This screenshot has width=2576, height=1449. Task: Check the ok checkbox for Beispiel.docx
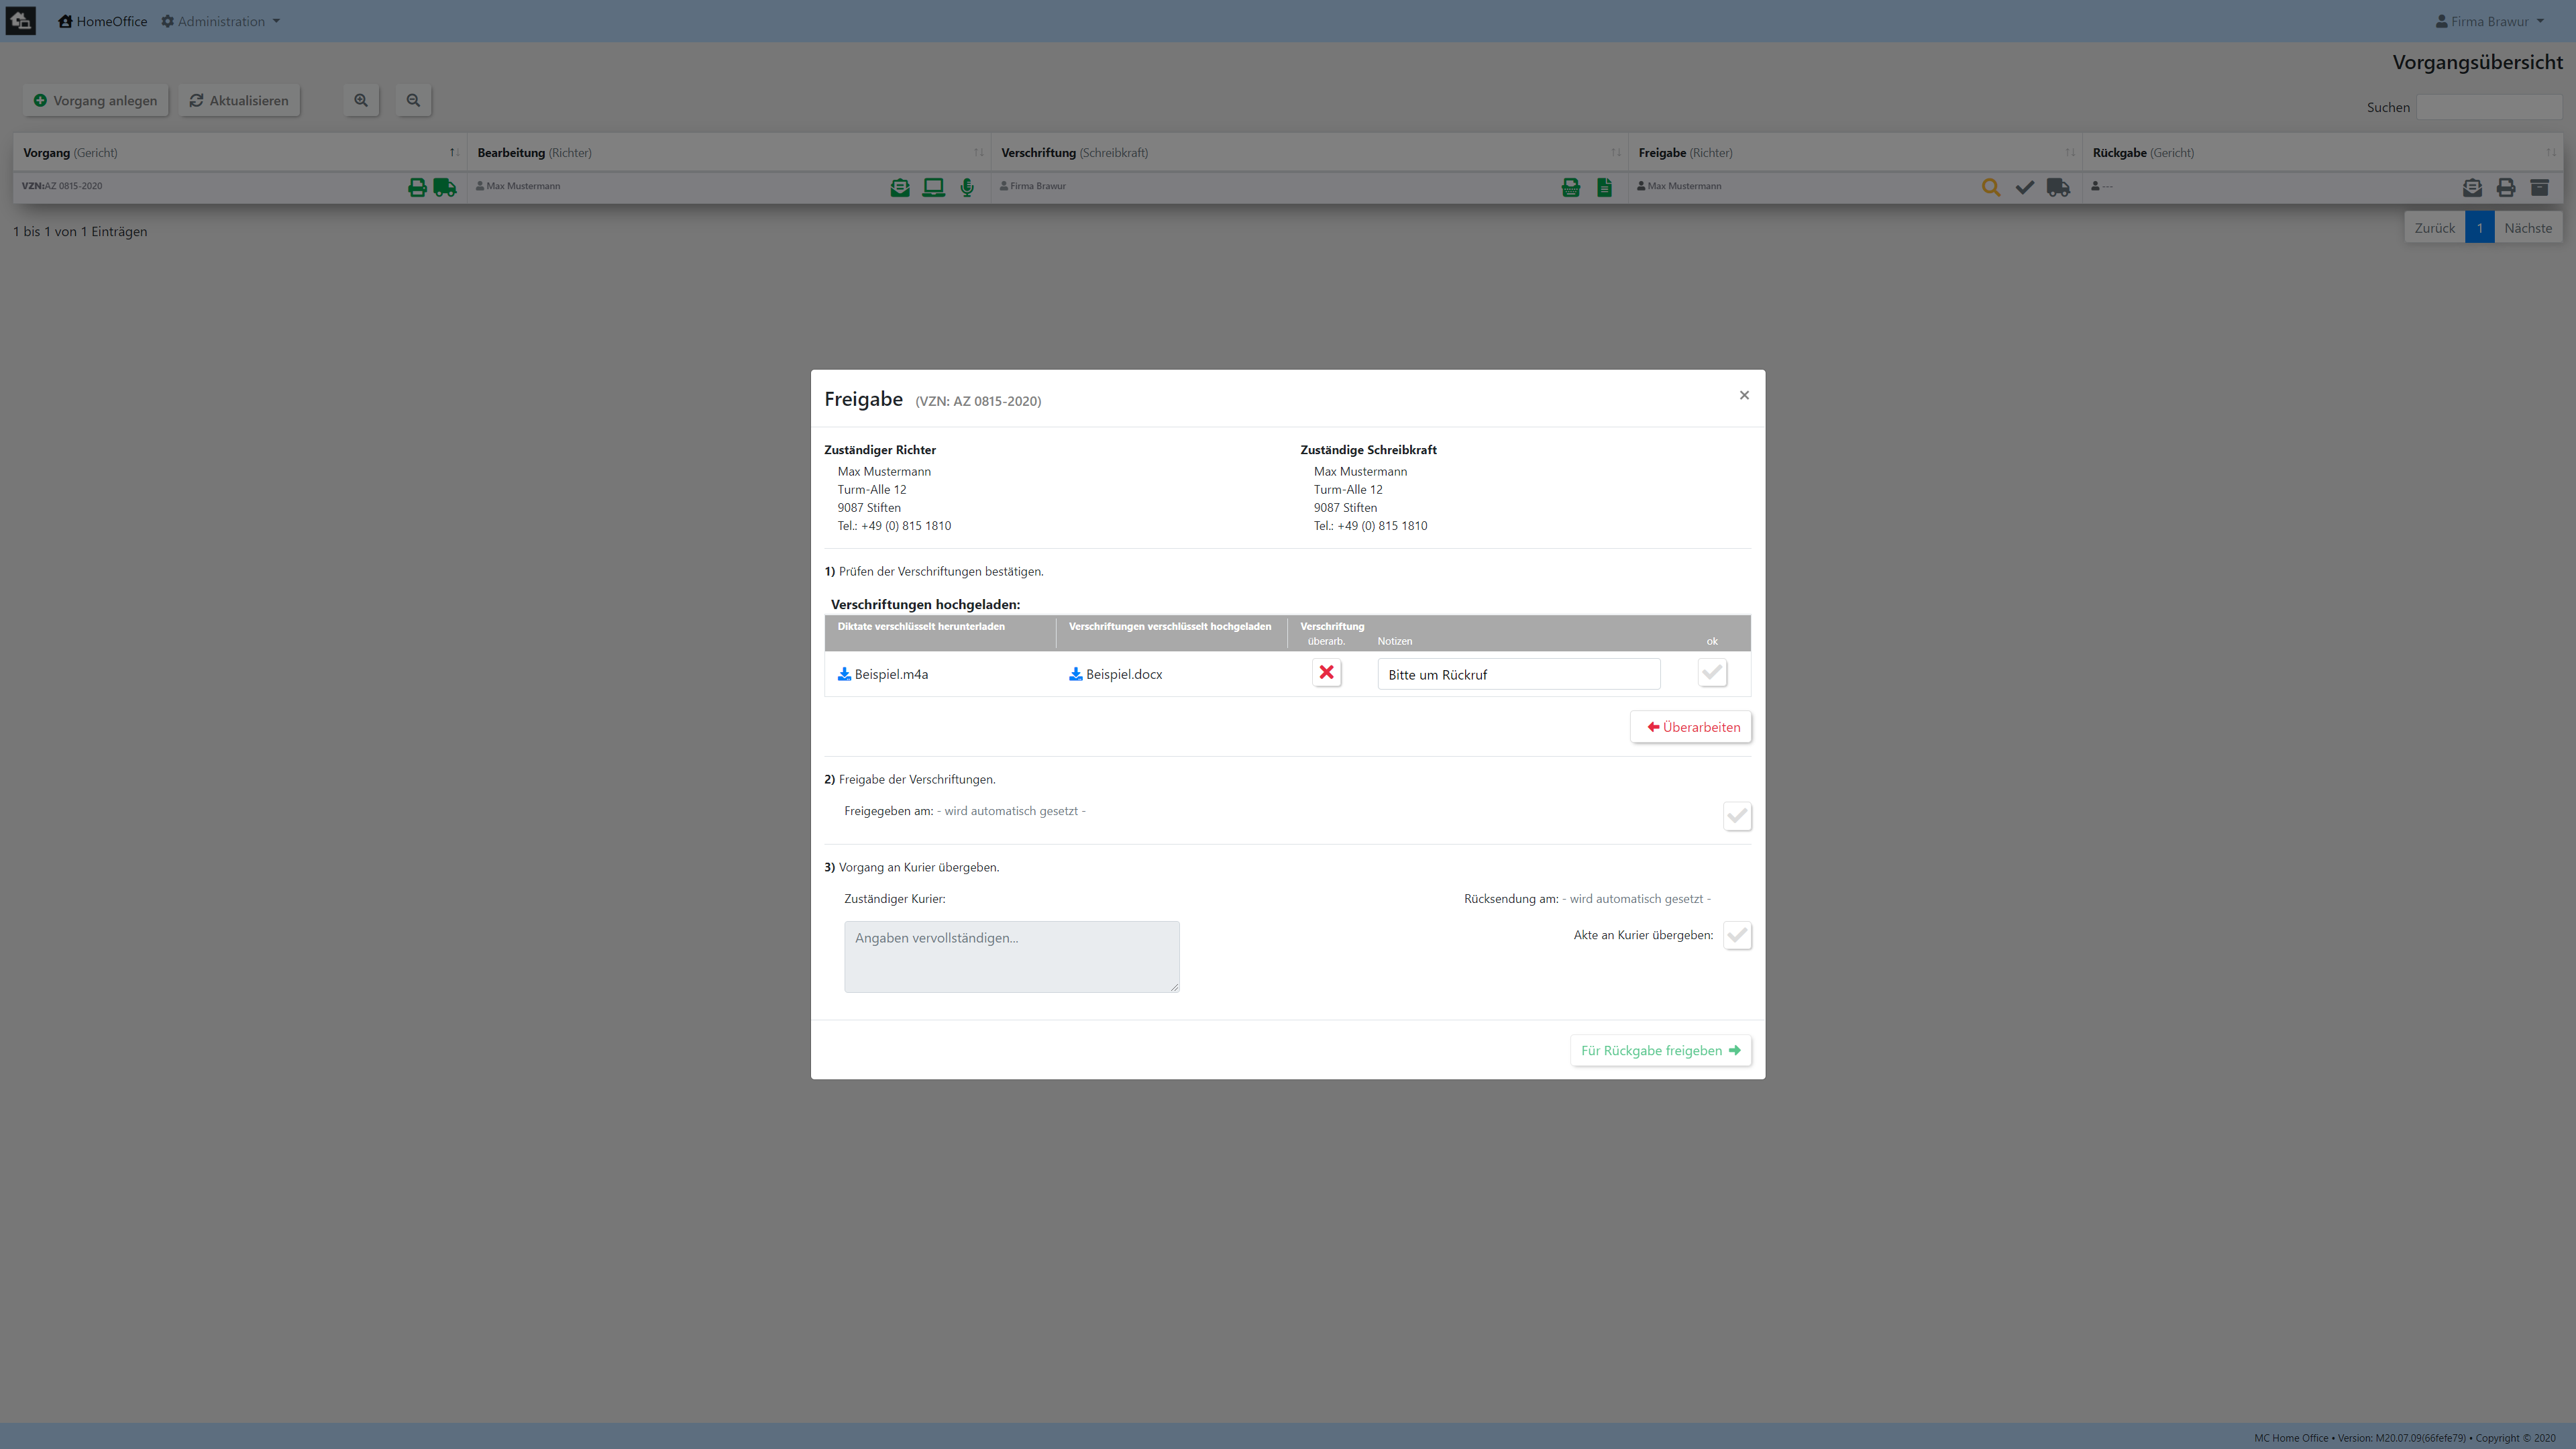tap(1712, 673)
